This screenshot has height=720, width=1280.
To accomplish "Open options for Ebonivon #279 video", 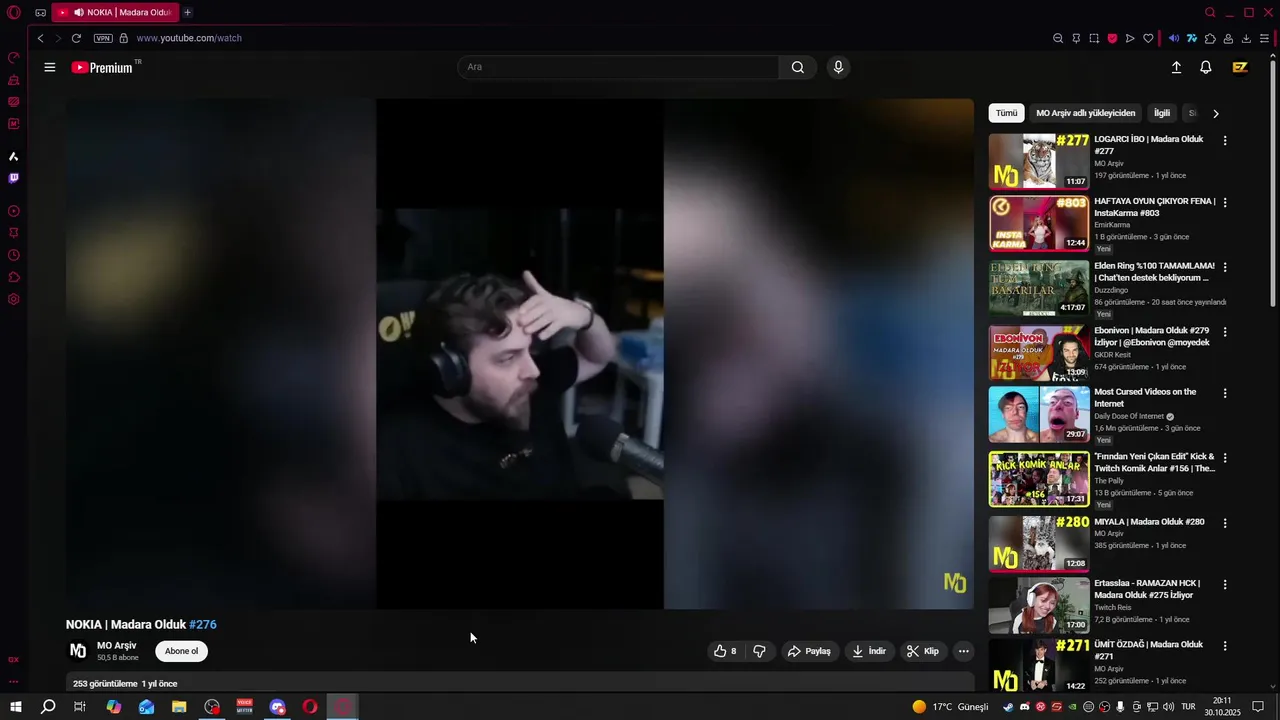I will (x=1225, y=331).
